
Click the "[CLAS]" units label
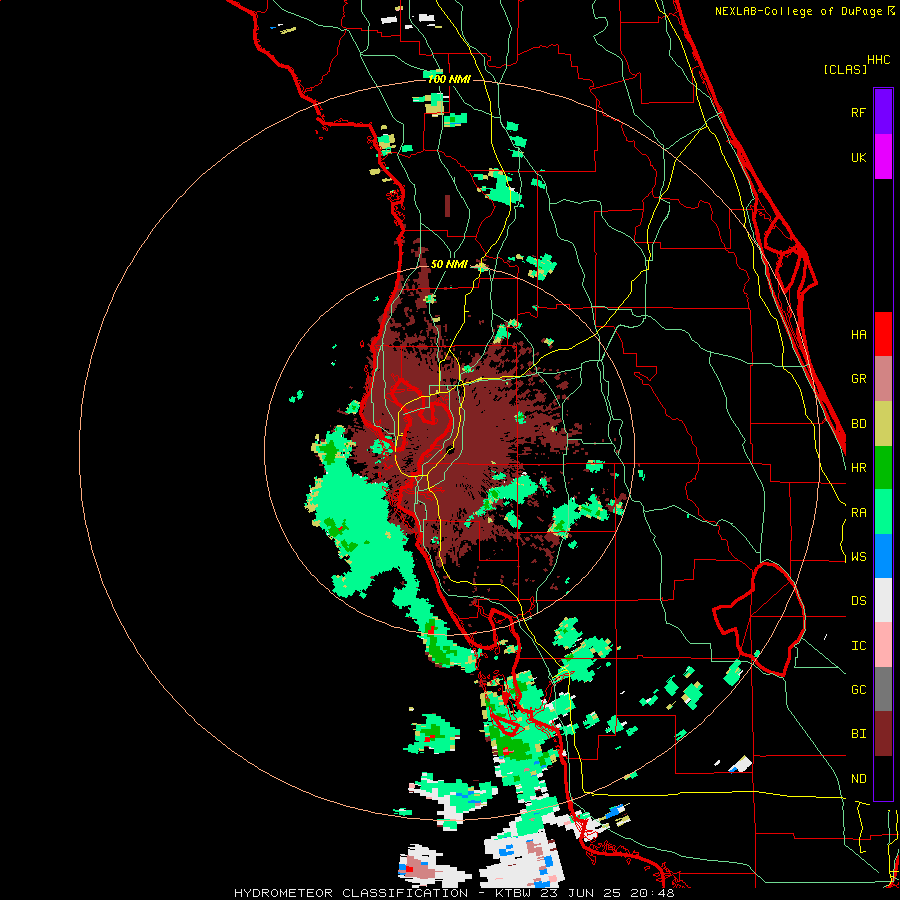pos(845,70)
